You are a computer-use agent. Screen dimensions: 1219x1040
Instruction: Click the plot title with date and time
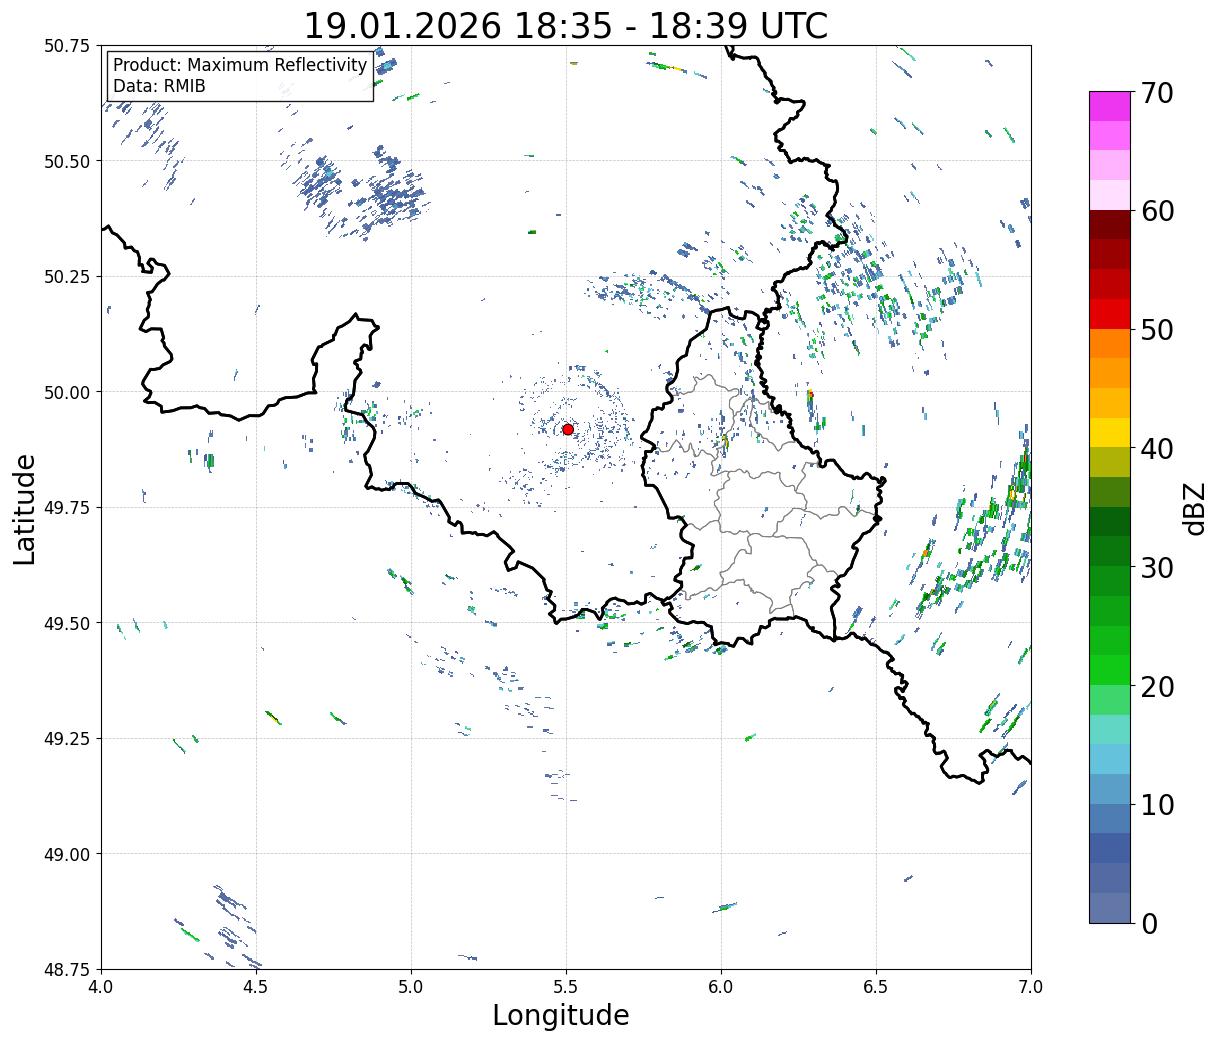[x=566, y=25]
